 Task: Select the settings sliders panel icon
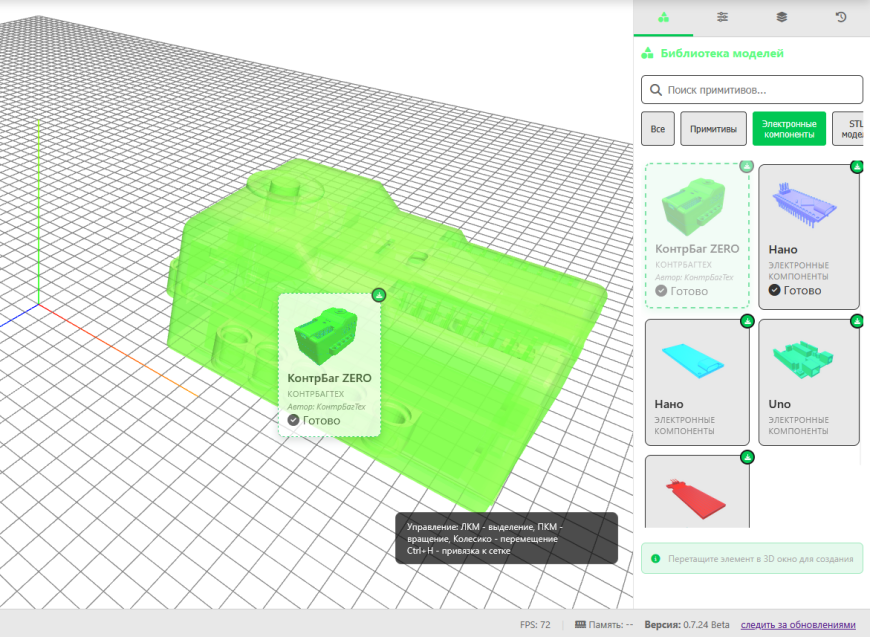point(722,17)
